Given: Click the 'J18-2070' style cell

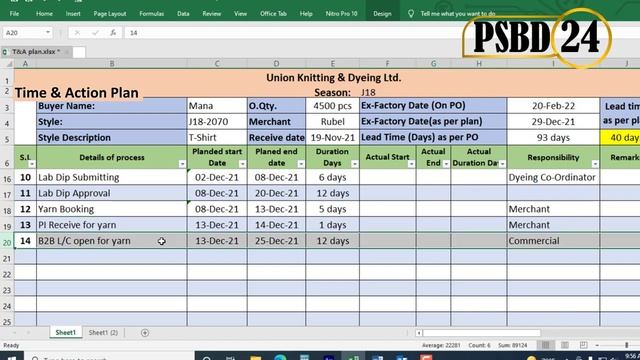Looking at the screenshot, I should [x=217, y=122].
